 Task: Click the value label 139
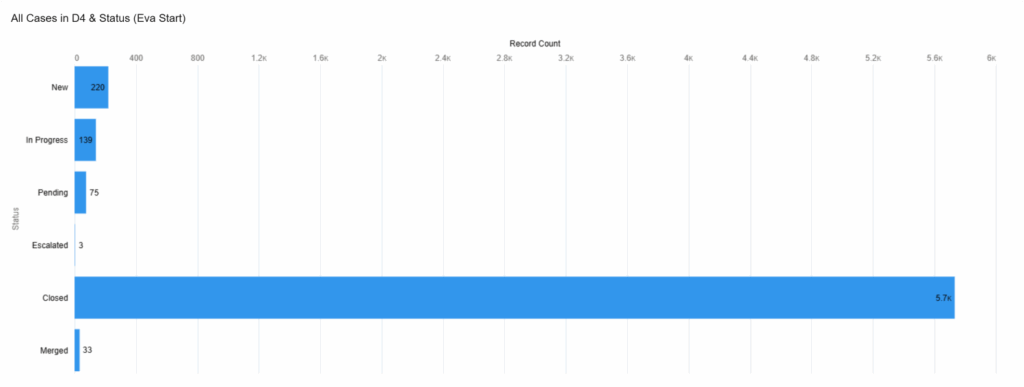pos(86,140)
